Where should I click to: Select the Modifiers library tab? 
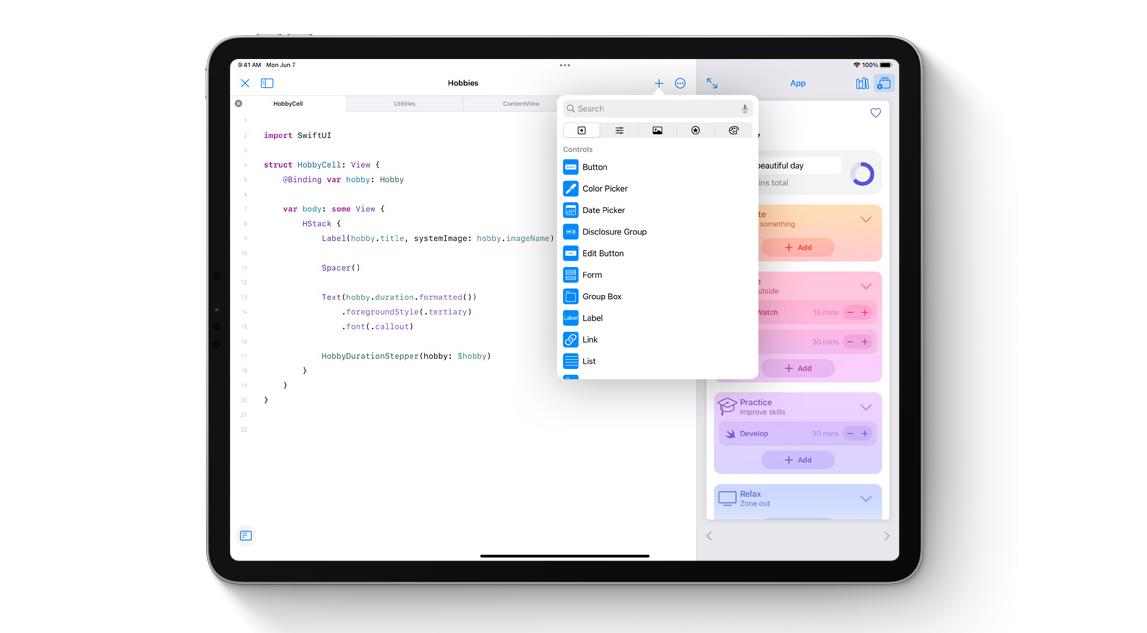click(620, 130)
